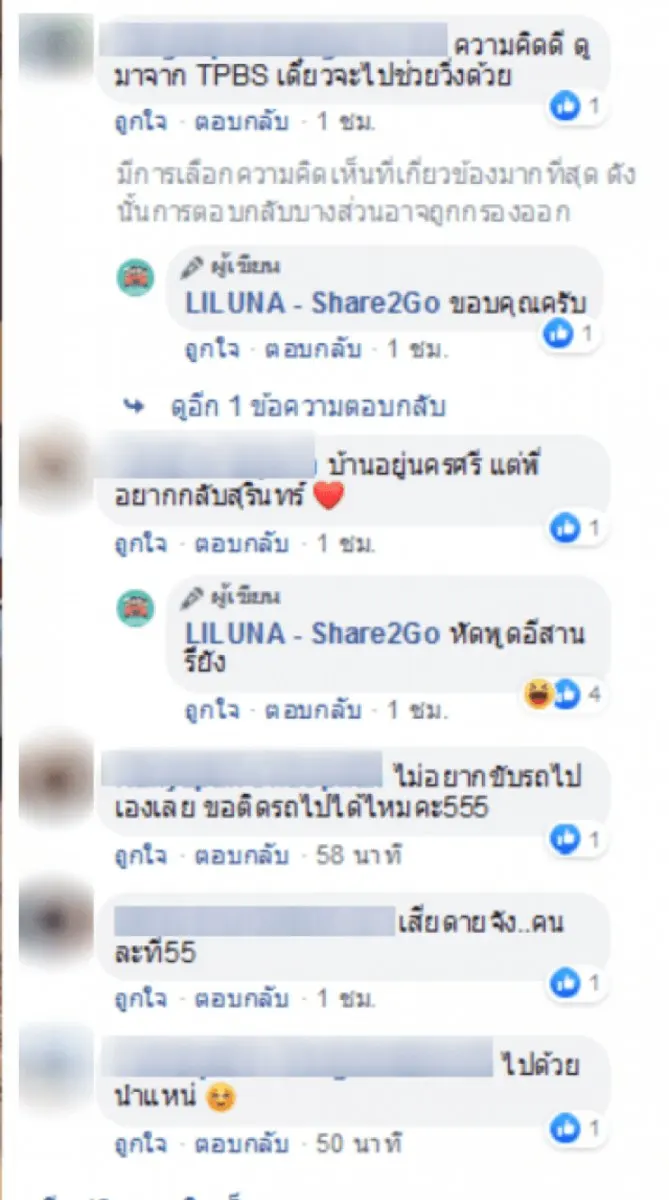This screenshot has height=1200, width=669.
Task: Click the 50 นาที timestamp on last comment
Action: [x=358, y=1142]
